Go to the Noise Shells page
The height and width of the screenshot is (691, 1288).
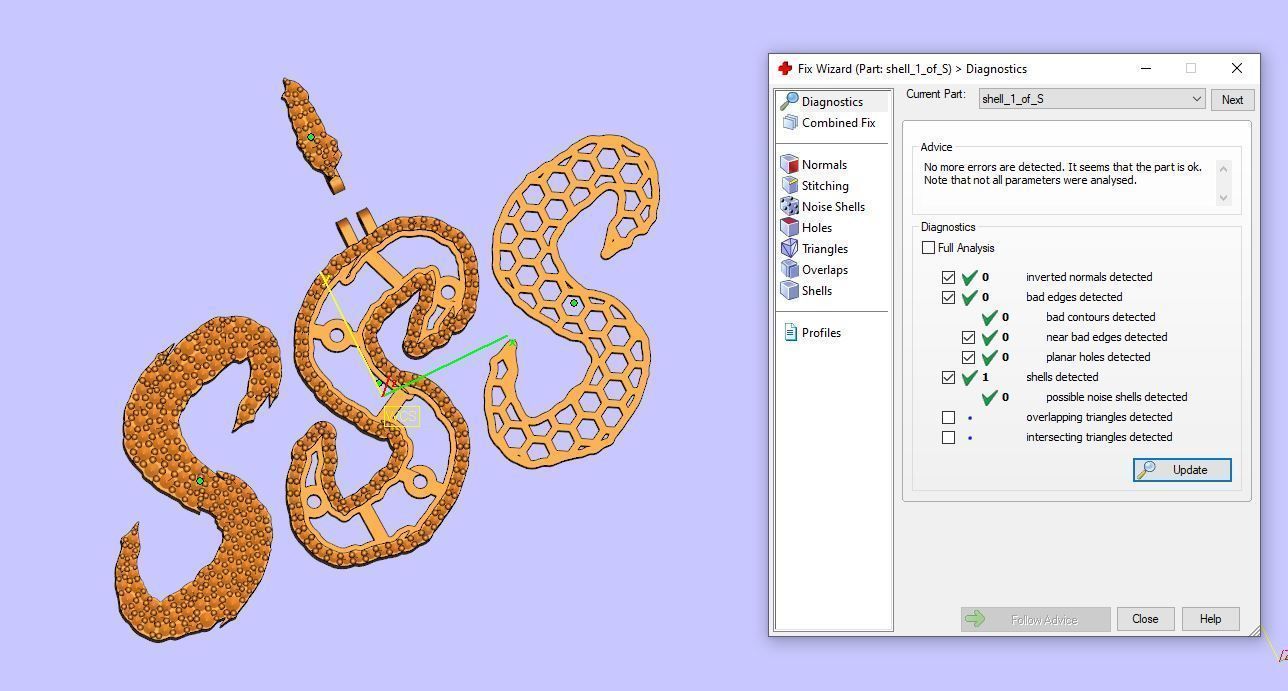[833, 207]
